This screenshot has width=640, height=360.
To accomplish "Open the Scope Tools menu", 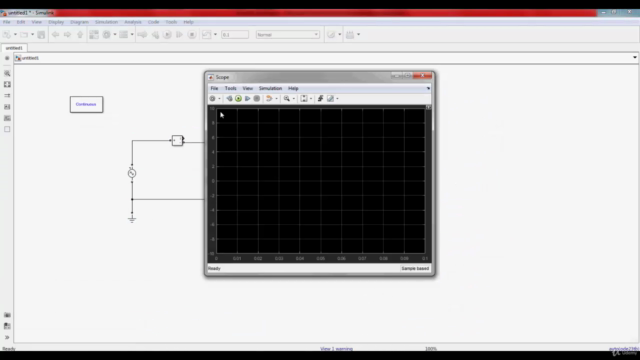I will (231, 88).
